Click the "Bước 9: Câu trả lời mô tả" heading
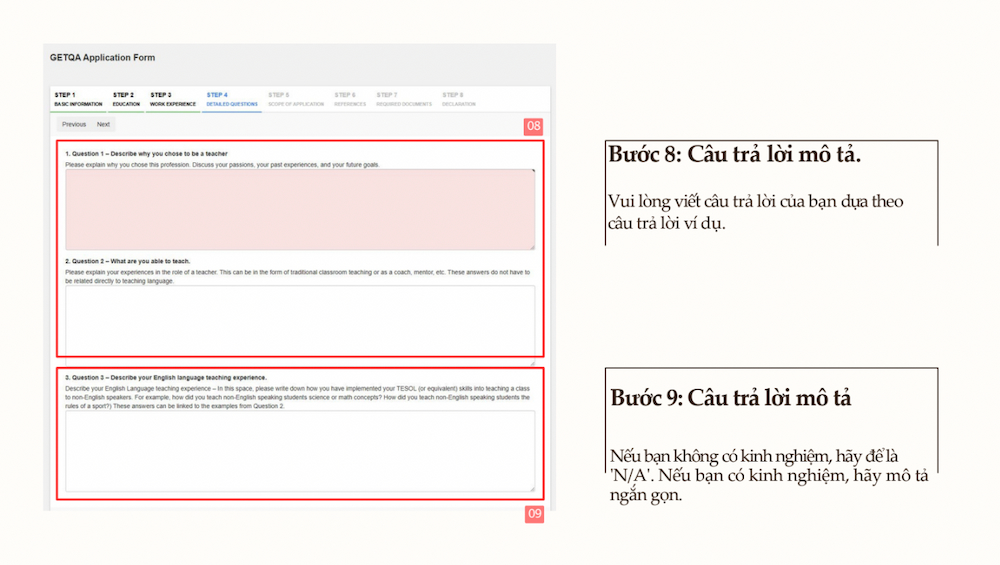The width and height of the screenshot is (1000, 565). click(731, 397)
